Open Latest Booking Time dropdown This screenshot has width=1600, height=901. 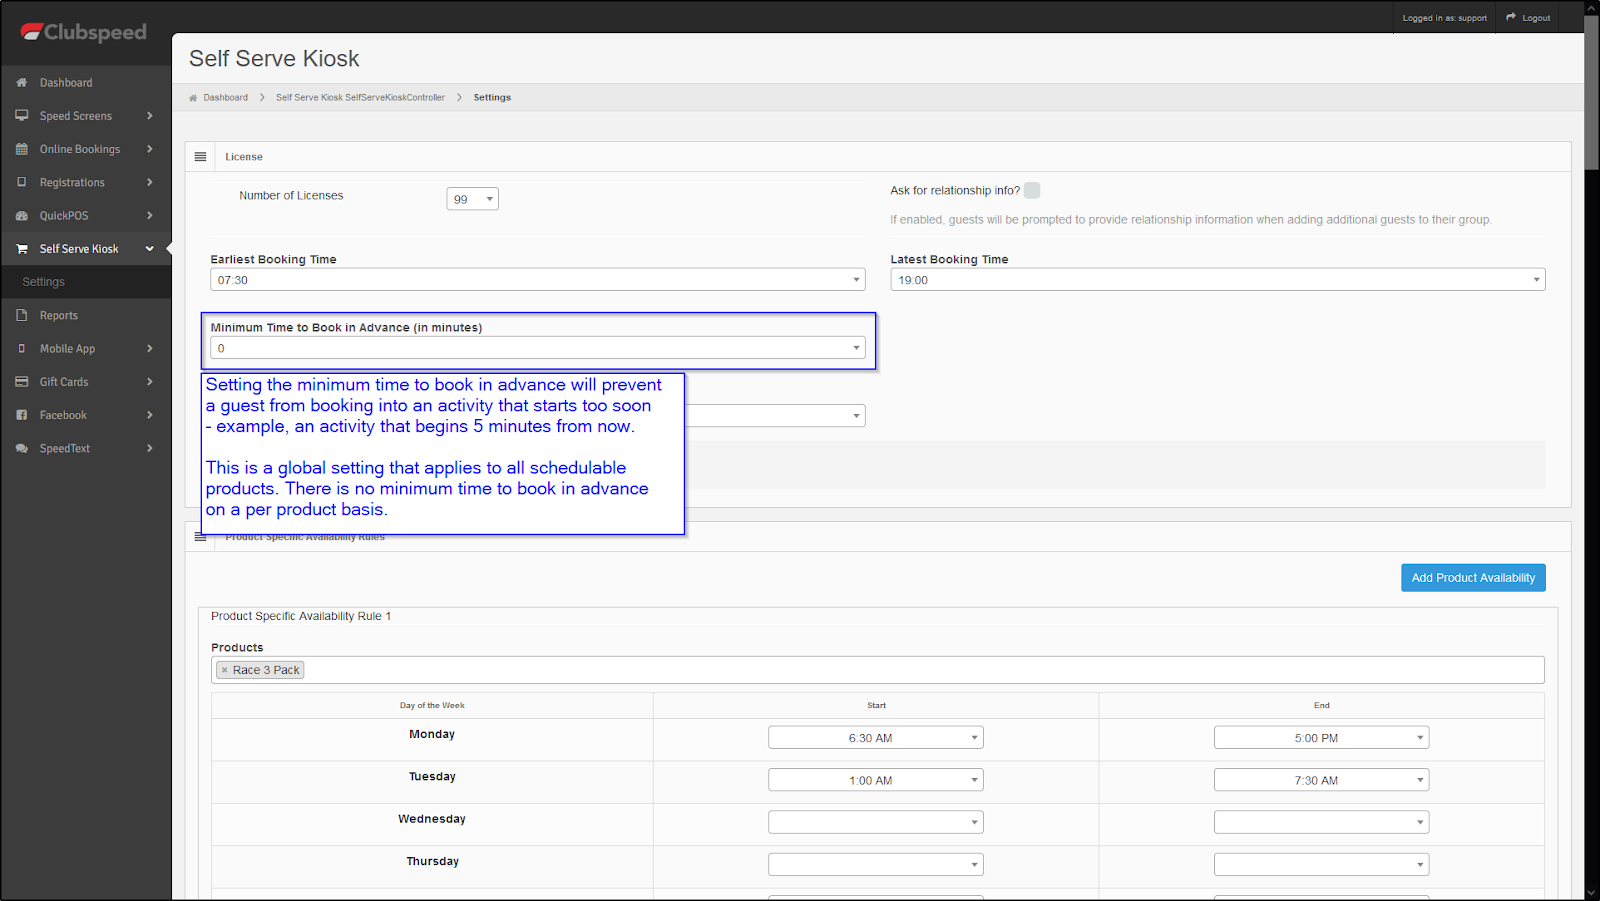coord(1218,280)
